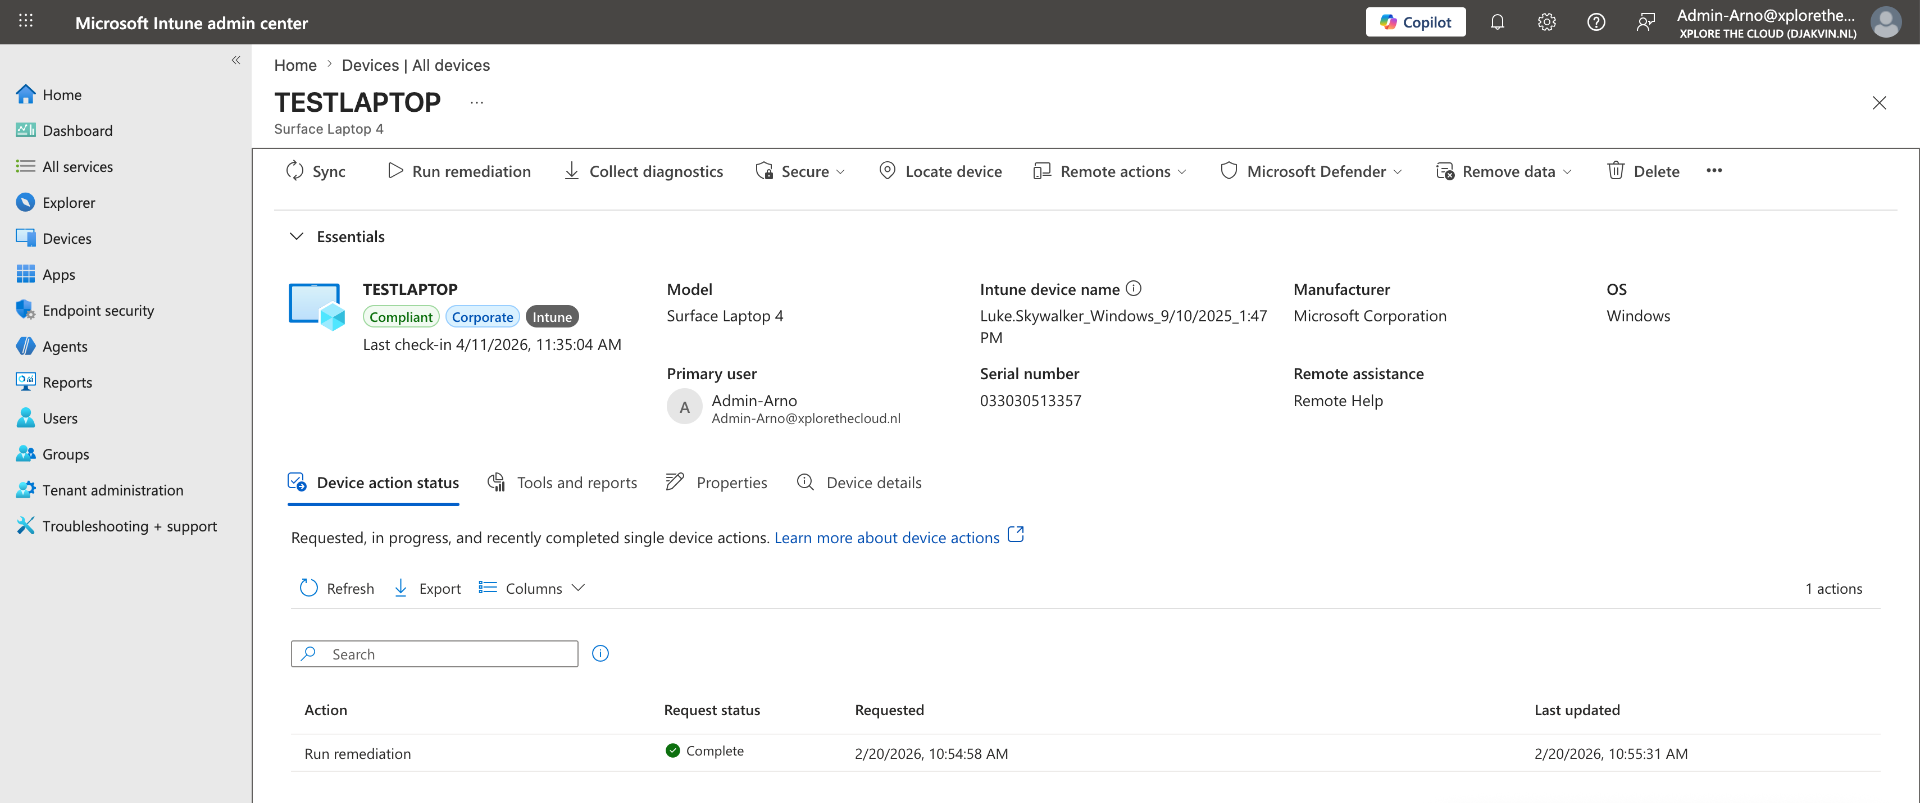Click the info icon beside Search
Image resolution: width=1920 pixels, height=803 pixels.
(x=601, y=654)
